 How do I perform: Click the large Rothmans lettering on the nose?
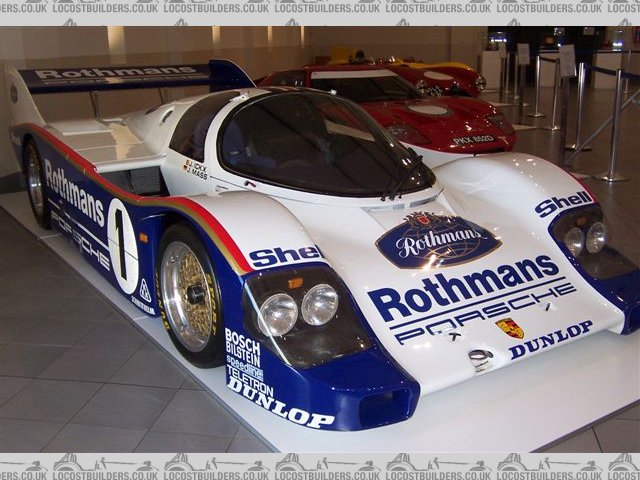464,287
